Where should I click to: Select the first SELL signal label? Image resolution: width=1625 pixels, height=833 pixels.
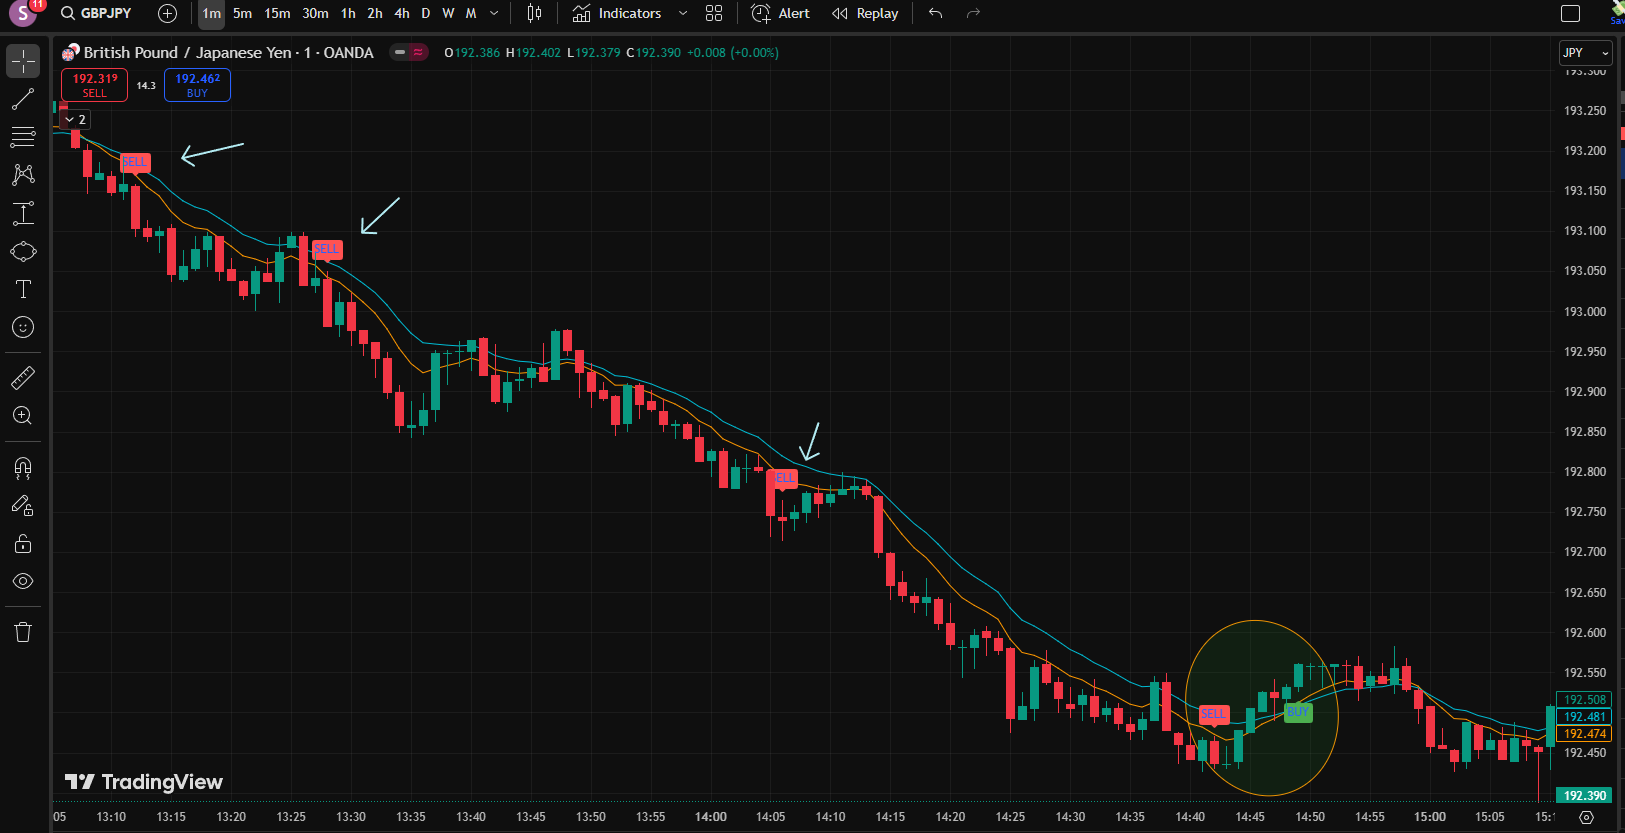click(x=135, y=162)
